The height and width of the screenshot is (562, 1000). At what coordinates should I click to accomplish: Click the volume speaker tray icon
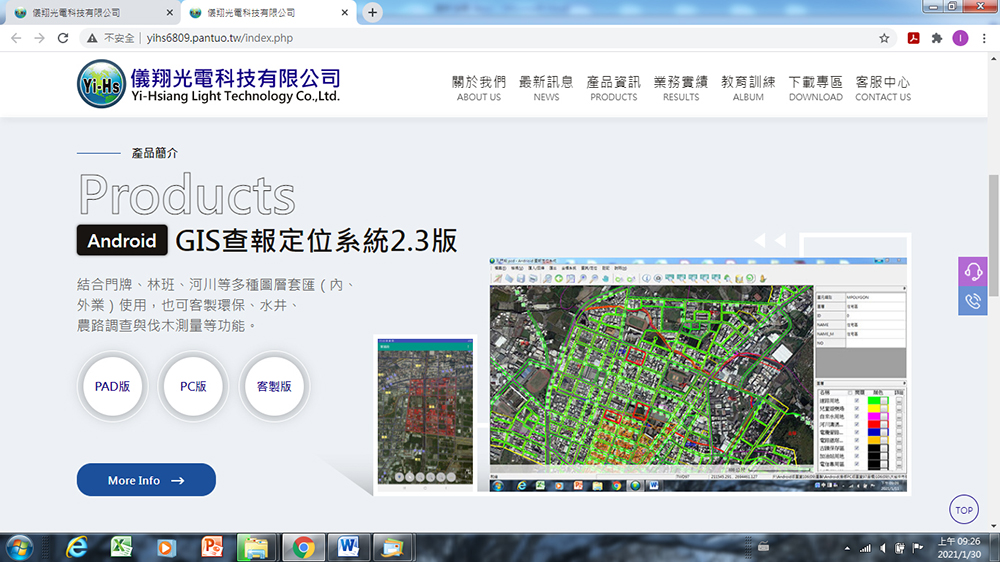[x=883, y=548]
